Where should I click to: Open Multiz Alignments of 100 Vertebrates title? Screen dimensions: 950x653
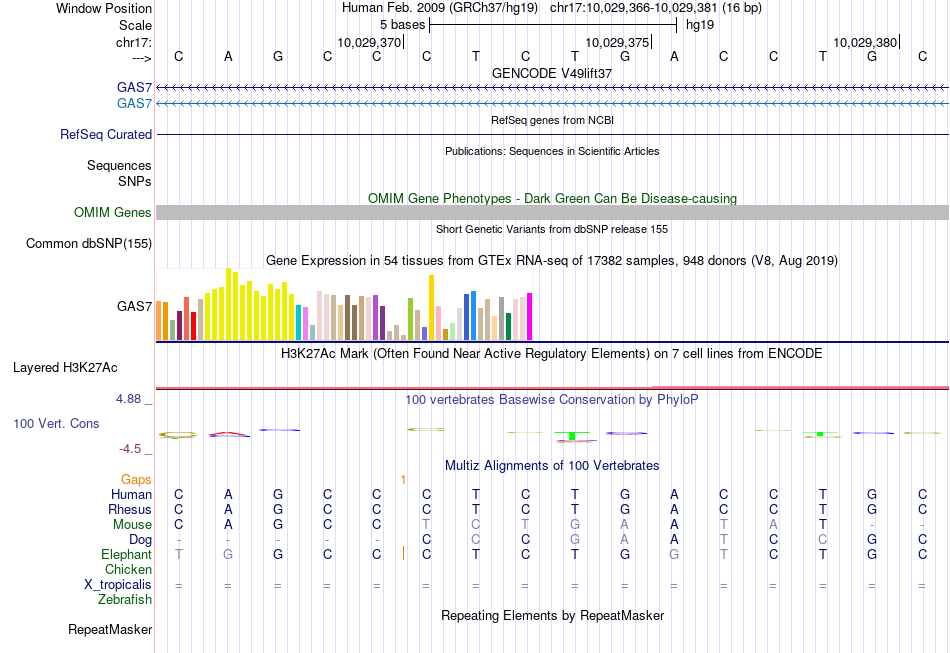[552, 466]
